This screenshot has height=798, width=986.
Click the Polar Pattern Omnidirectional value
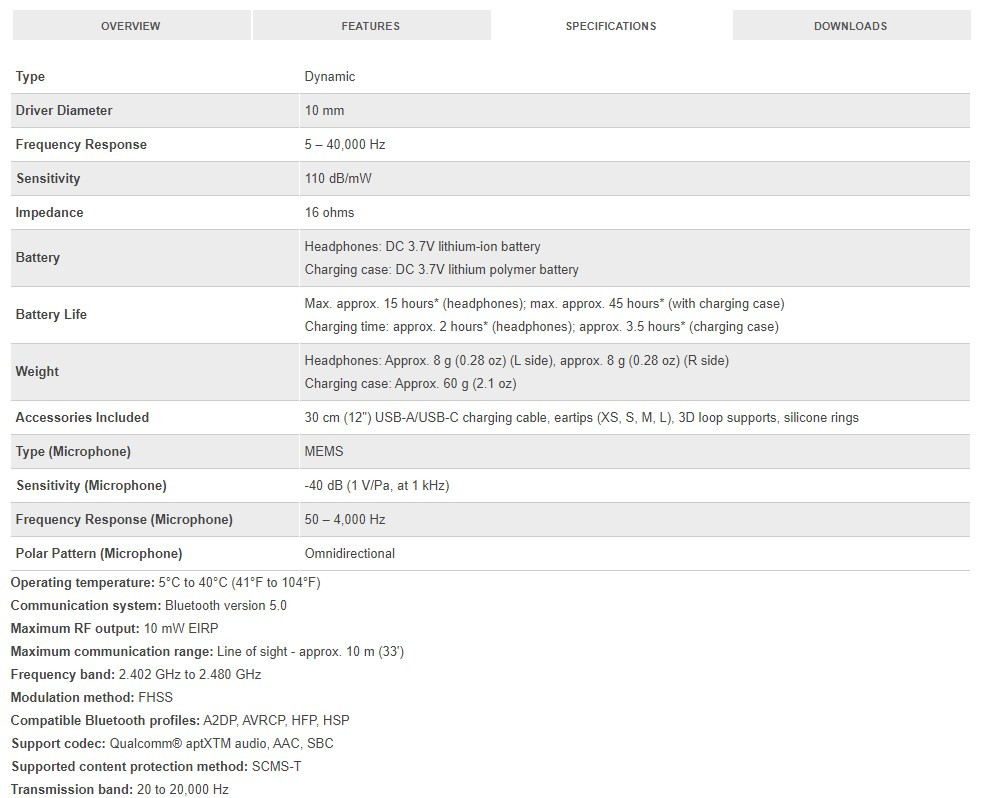tap(349, 553)
